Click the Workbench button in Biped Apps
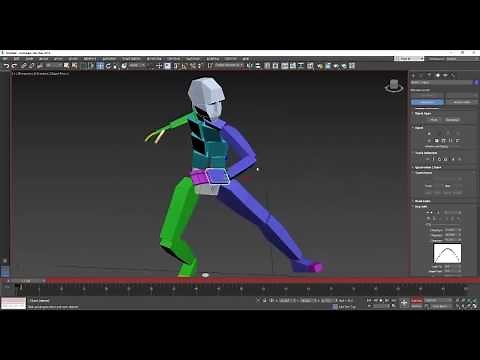 tap(452, 120)
